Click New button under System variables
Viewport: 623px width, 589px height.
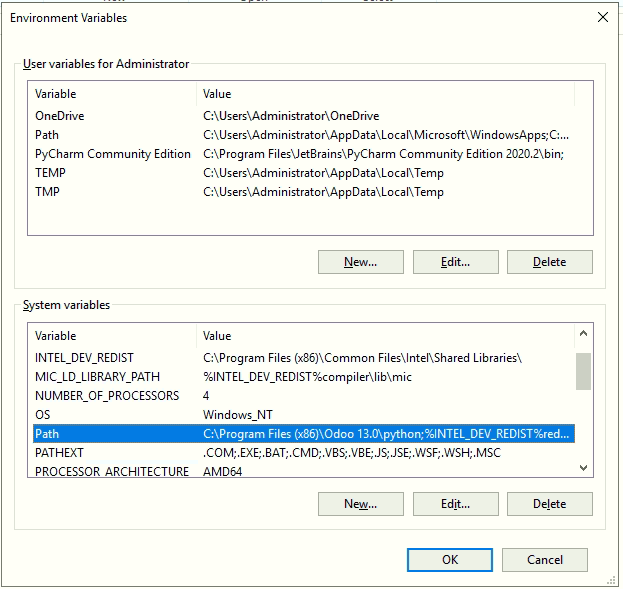360,504
